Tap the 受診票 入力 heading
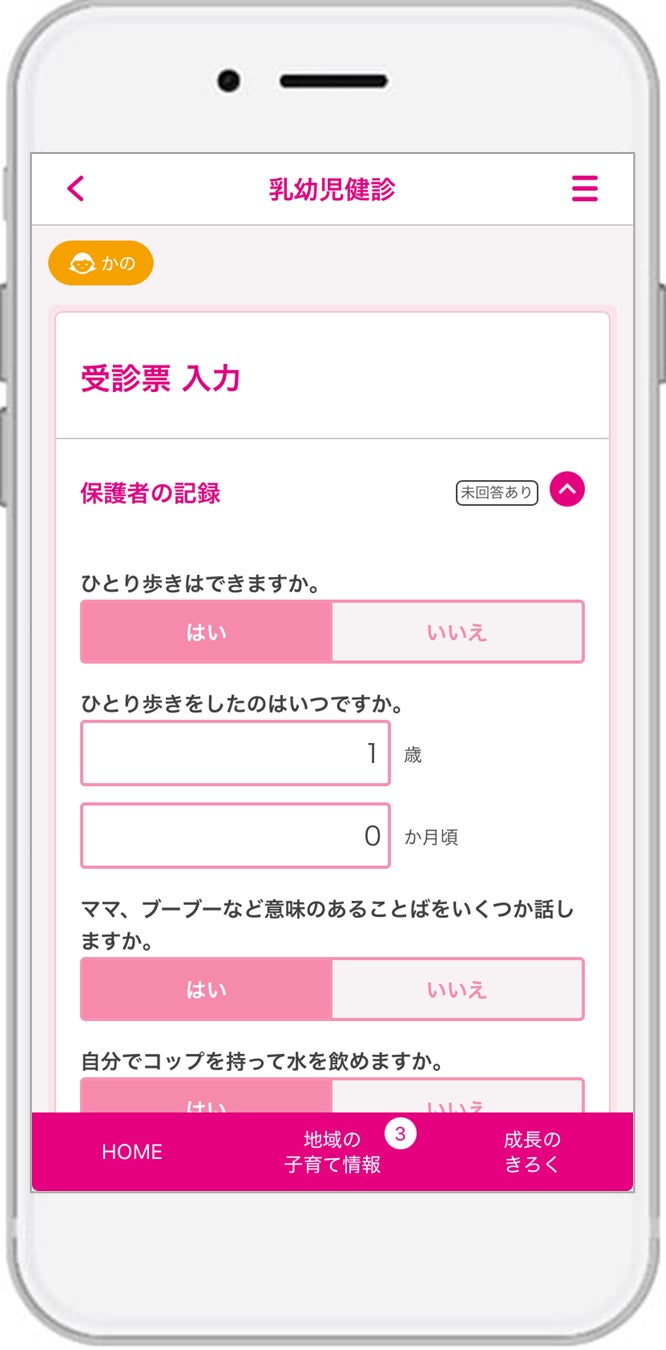The width and height of the screenshot is (666, 1350). [160, 379]
